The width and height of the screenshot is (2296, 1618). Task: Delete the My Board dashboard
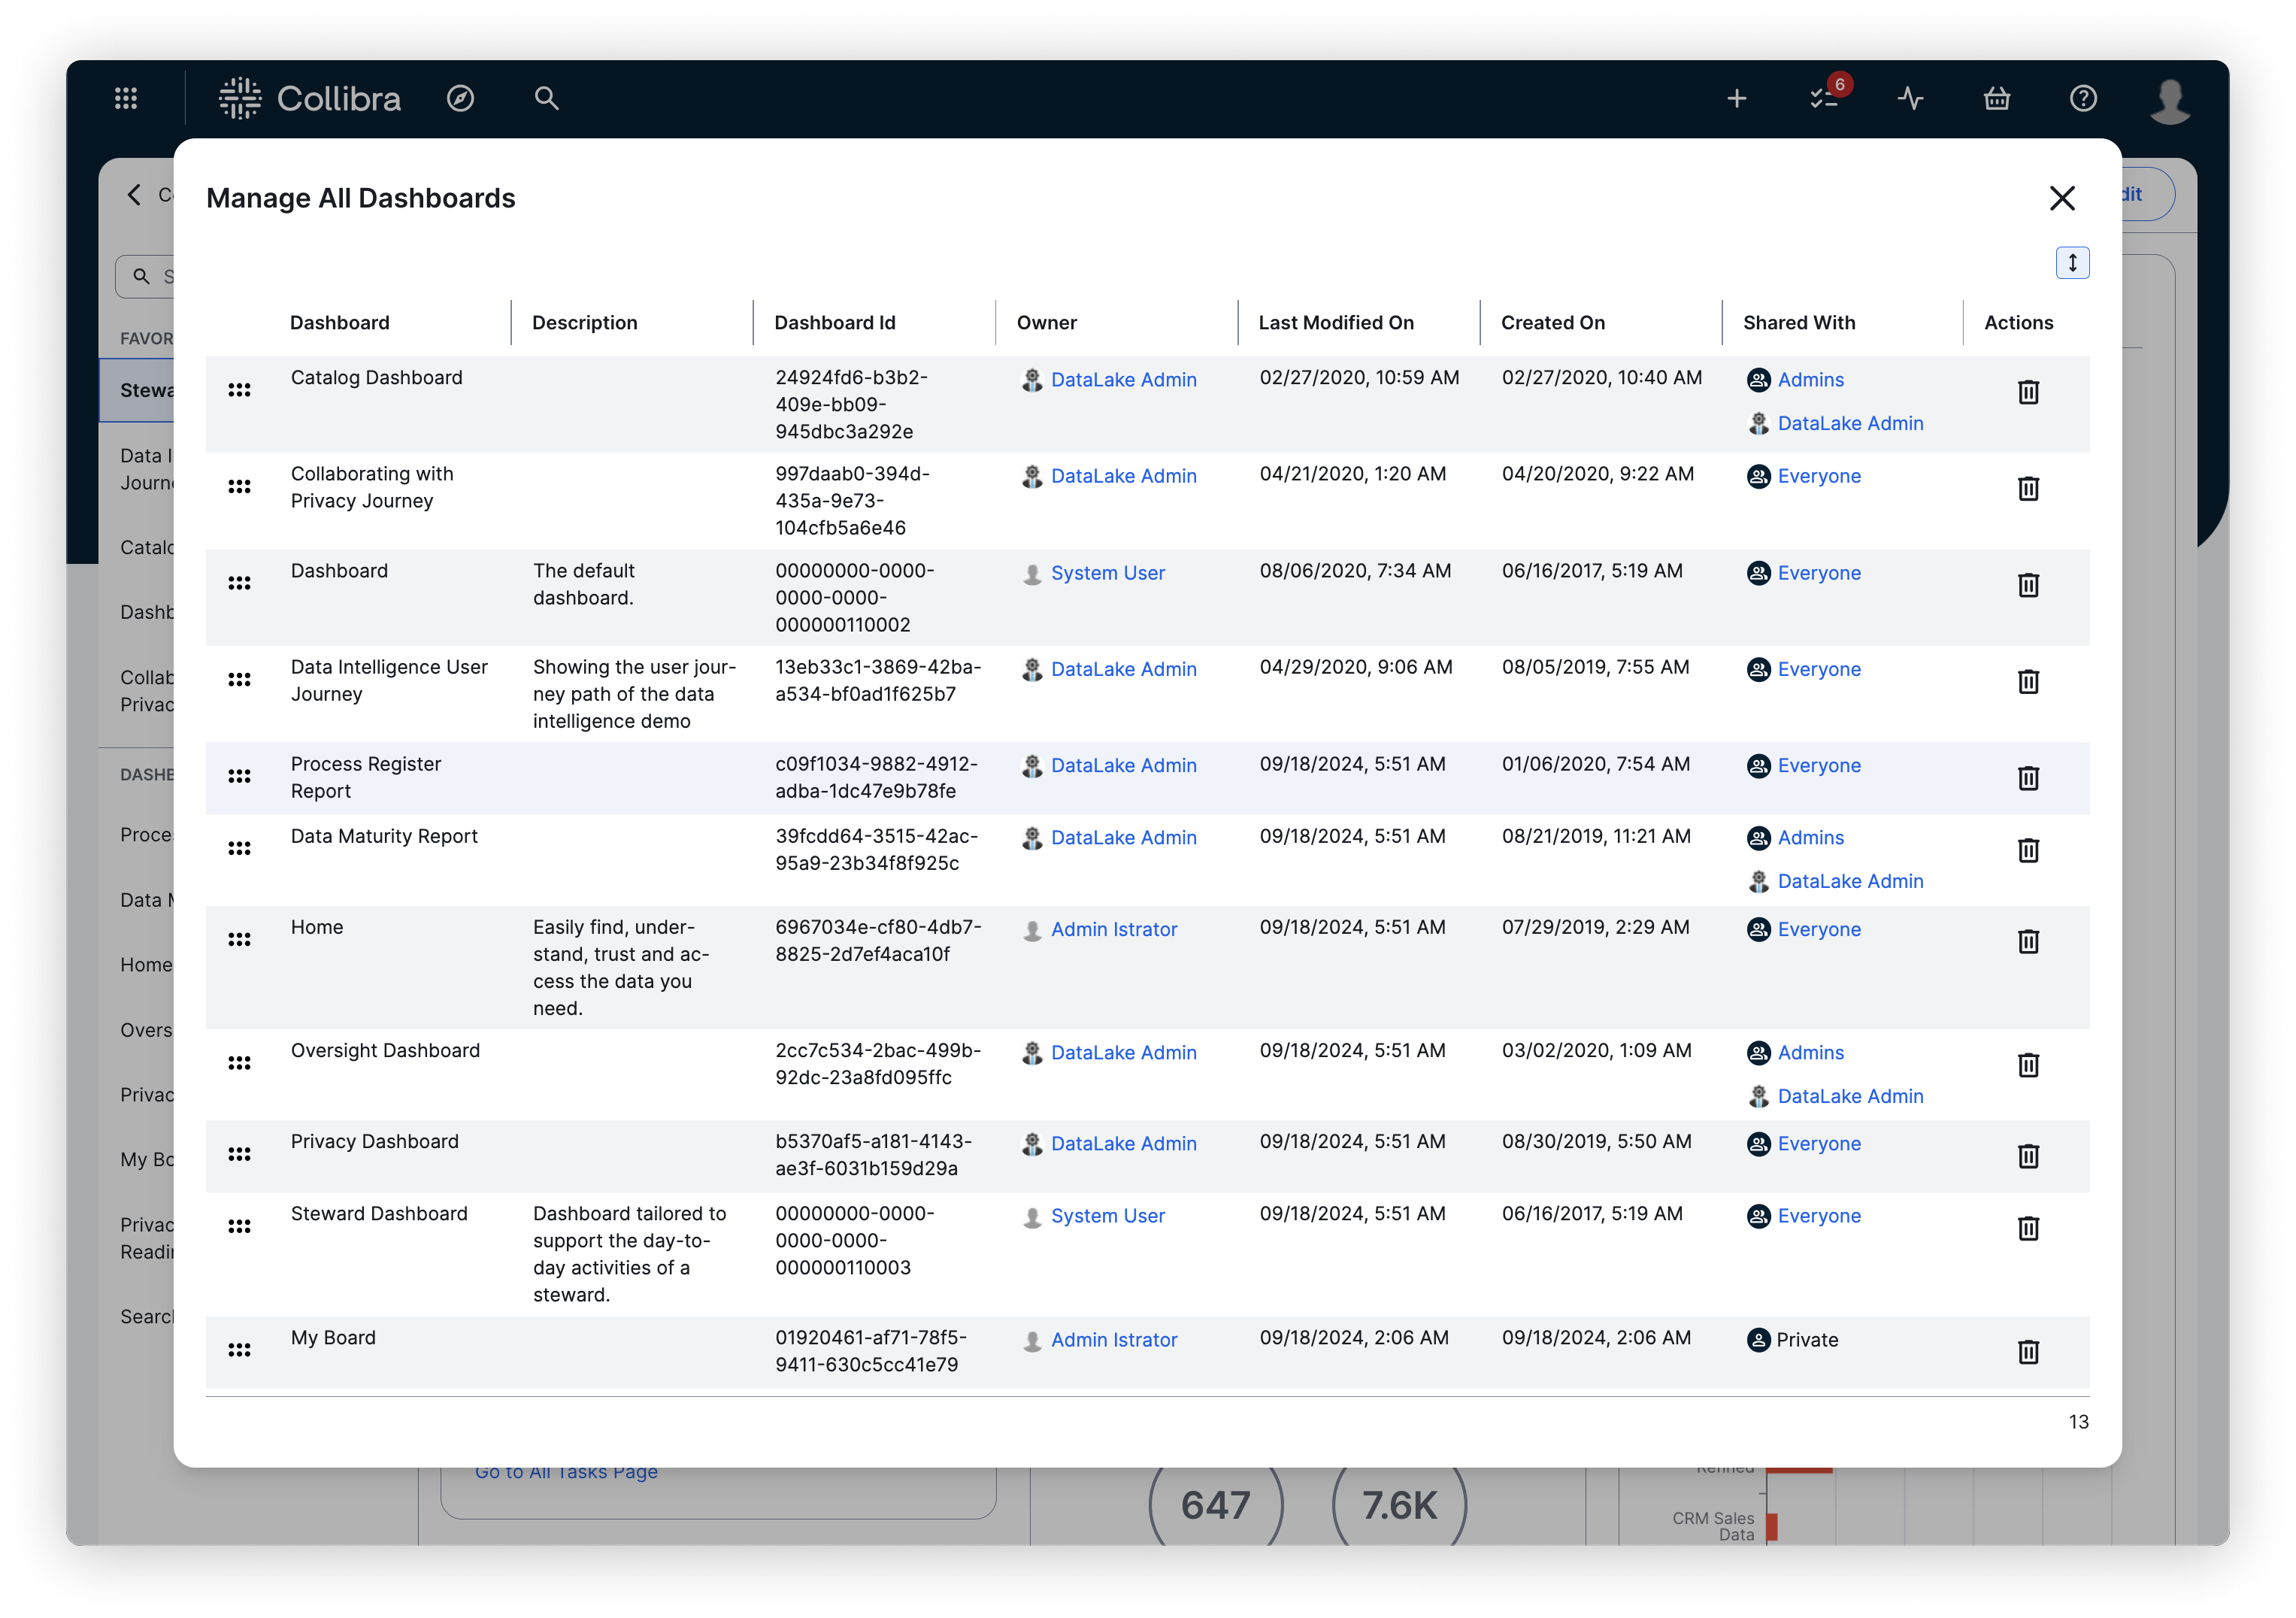pyautogui.click(x=2028, y=1352)
